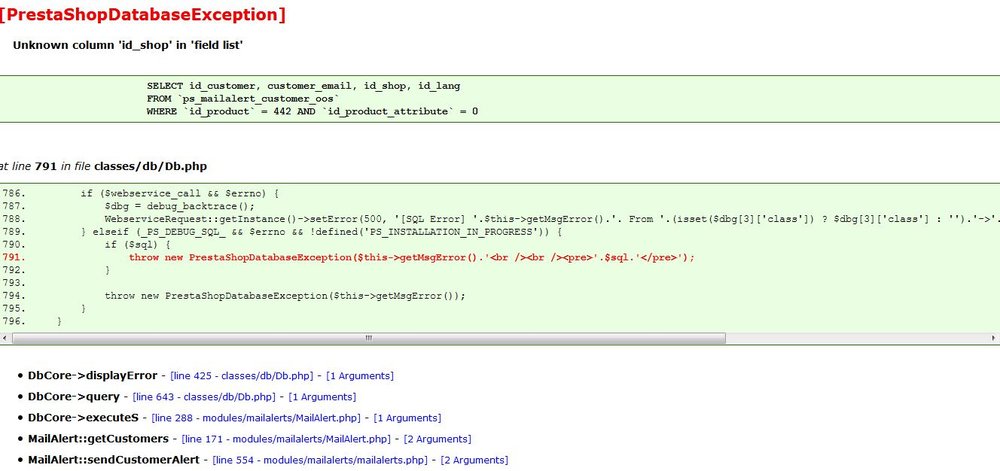Click the DbCore->displayError function name
1000x471 pixels.
pos(92,375)
